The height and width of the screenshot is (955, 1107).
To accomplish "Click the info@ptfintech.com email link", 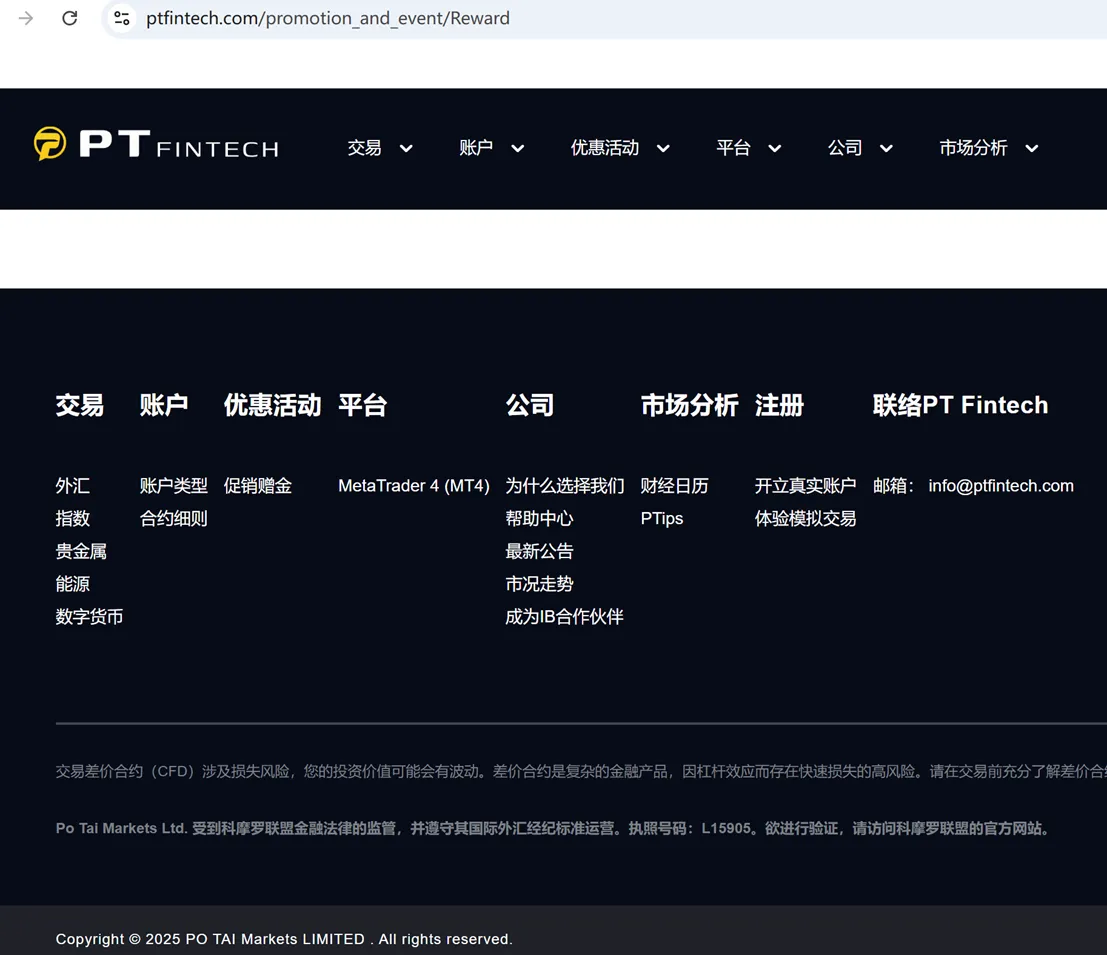I will (1001, 486).
